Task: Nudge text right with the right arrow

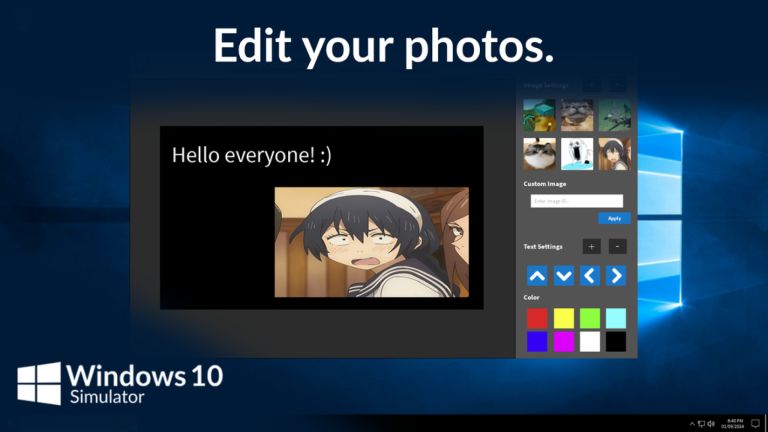Action: (616, 276)
